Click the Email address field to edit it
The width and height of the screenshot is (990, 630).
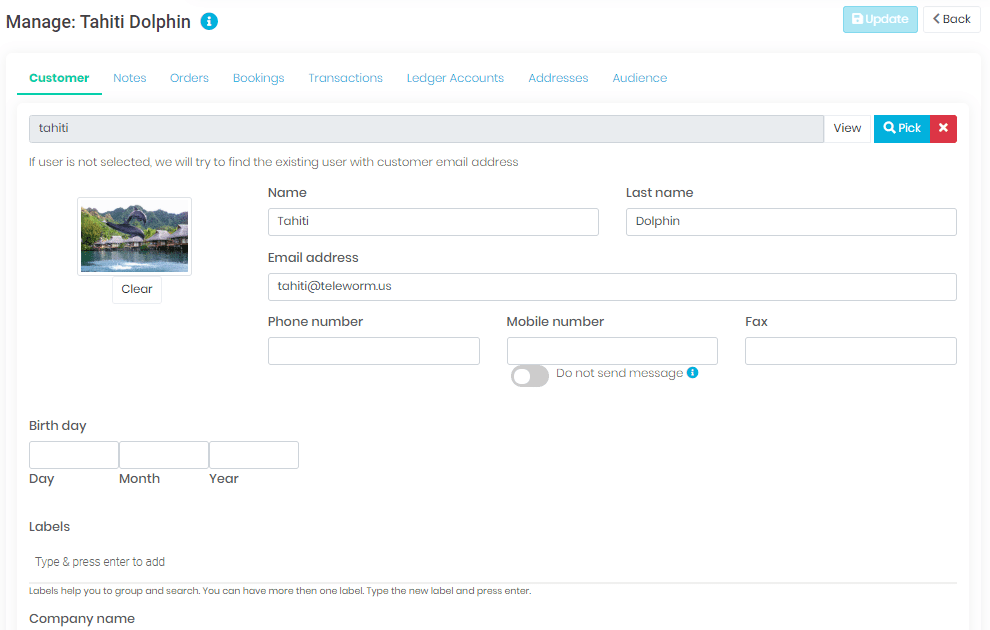coord(611,286)
